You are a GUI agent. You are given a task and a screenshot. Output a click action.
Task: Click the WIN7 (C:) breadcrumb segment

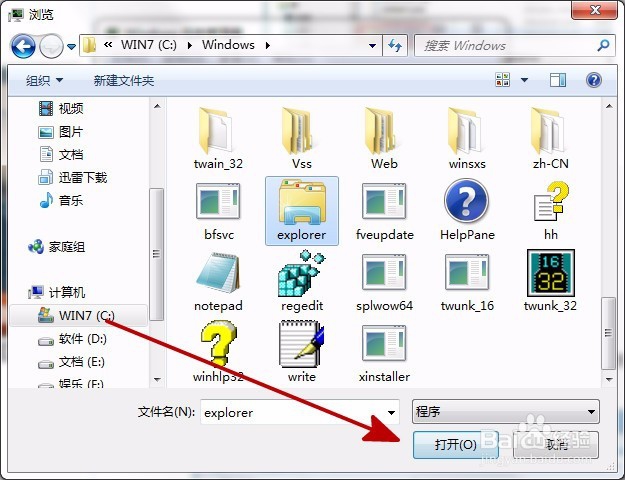[x=149, y=45]
